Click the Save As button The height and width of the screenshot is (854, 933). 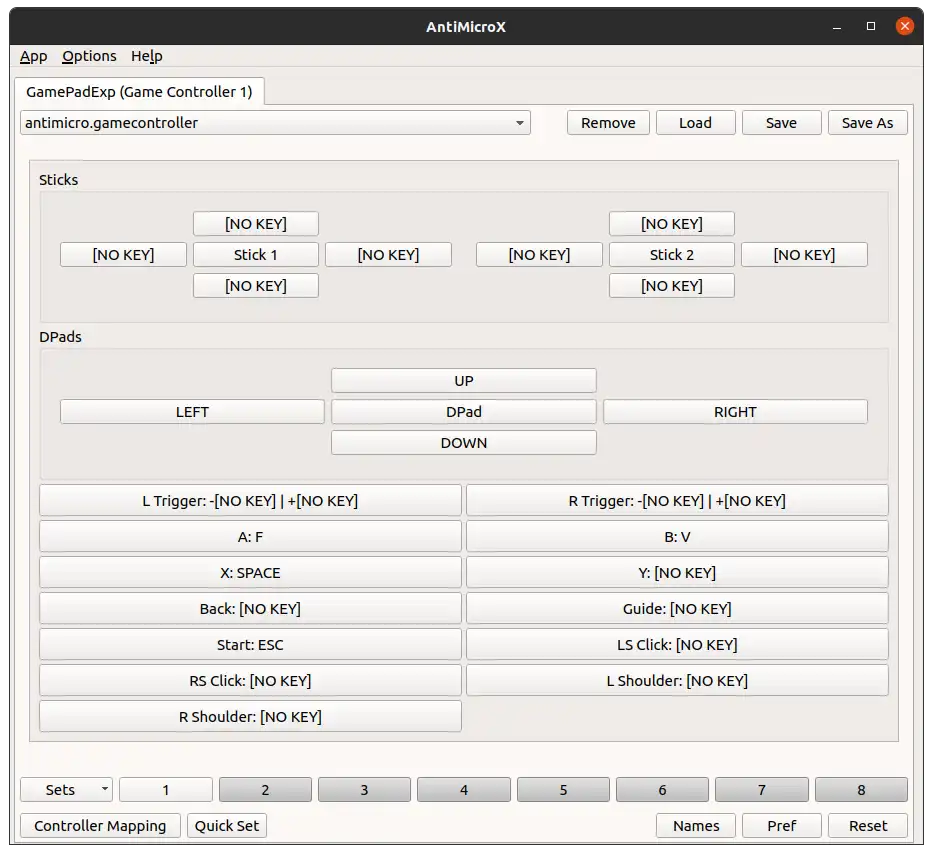[x=868, y=123]
